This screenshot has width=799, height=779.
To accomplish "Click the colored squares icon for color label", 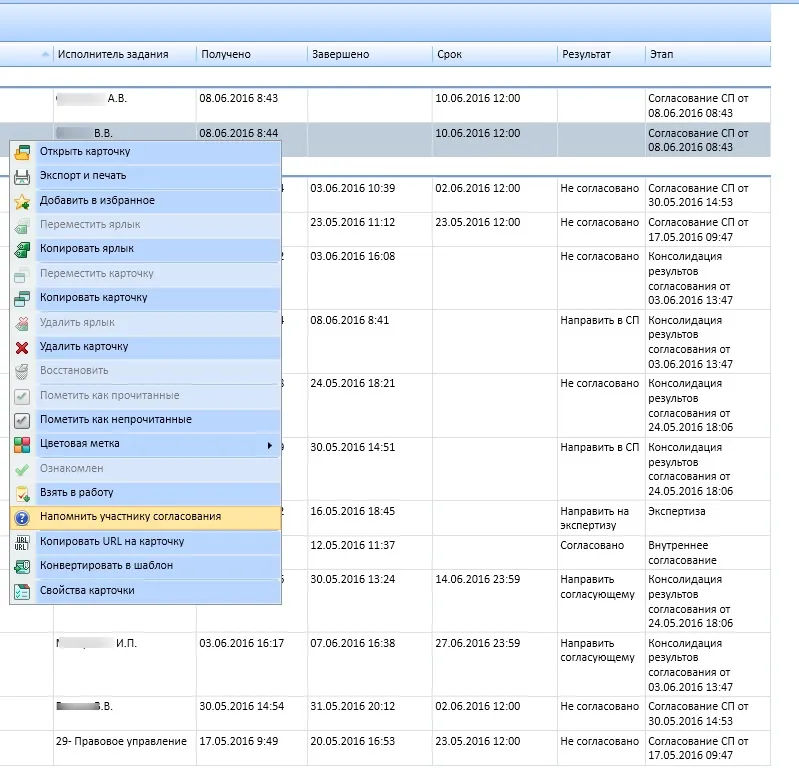I will [x=22, y=444].
